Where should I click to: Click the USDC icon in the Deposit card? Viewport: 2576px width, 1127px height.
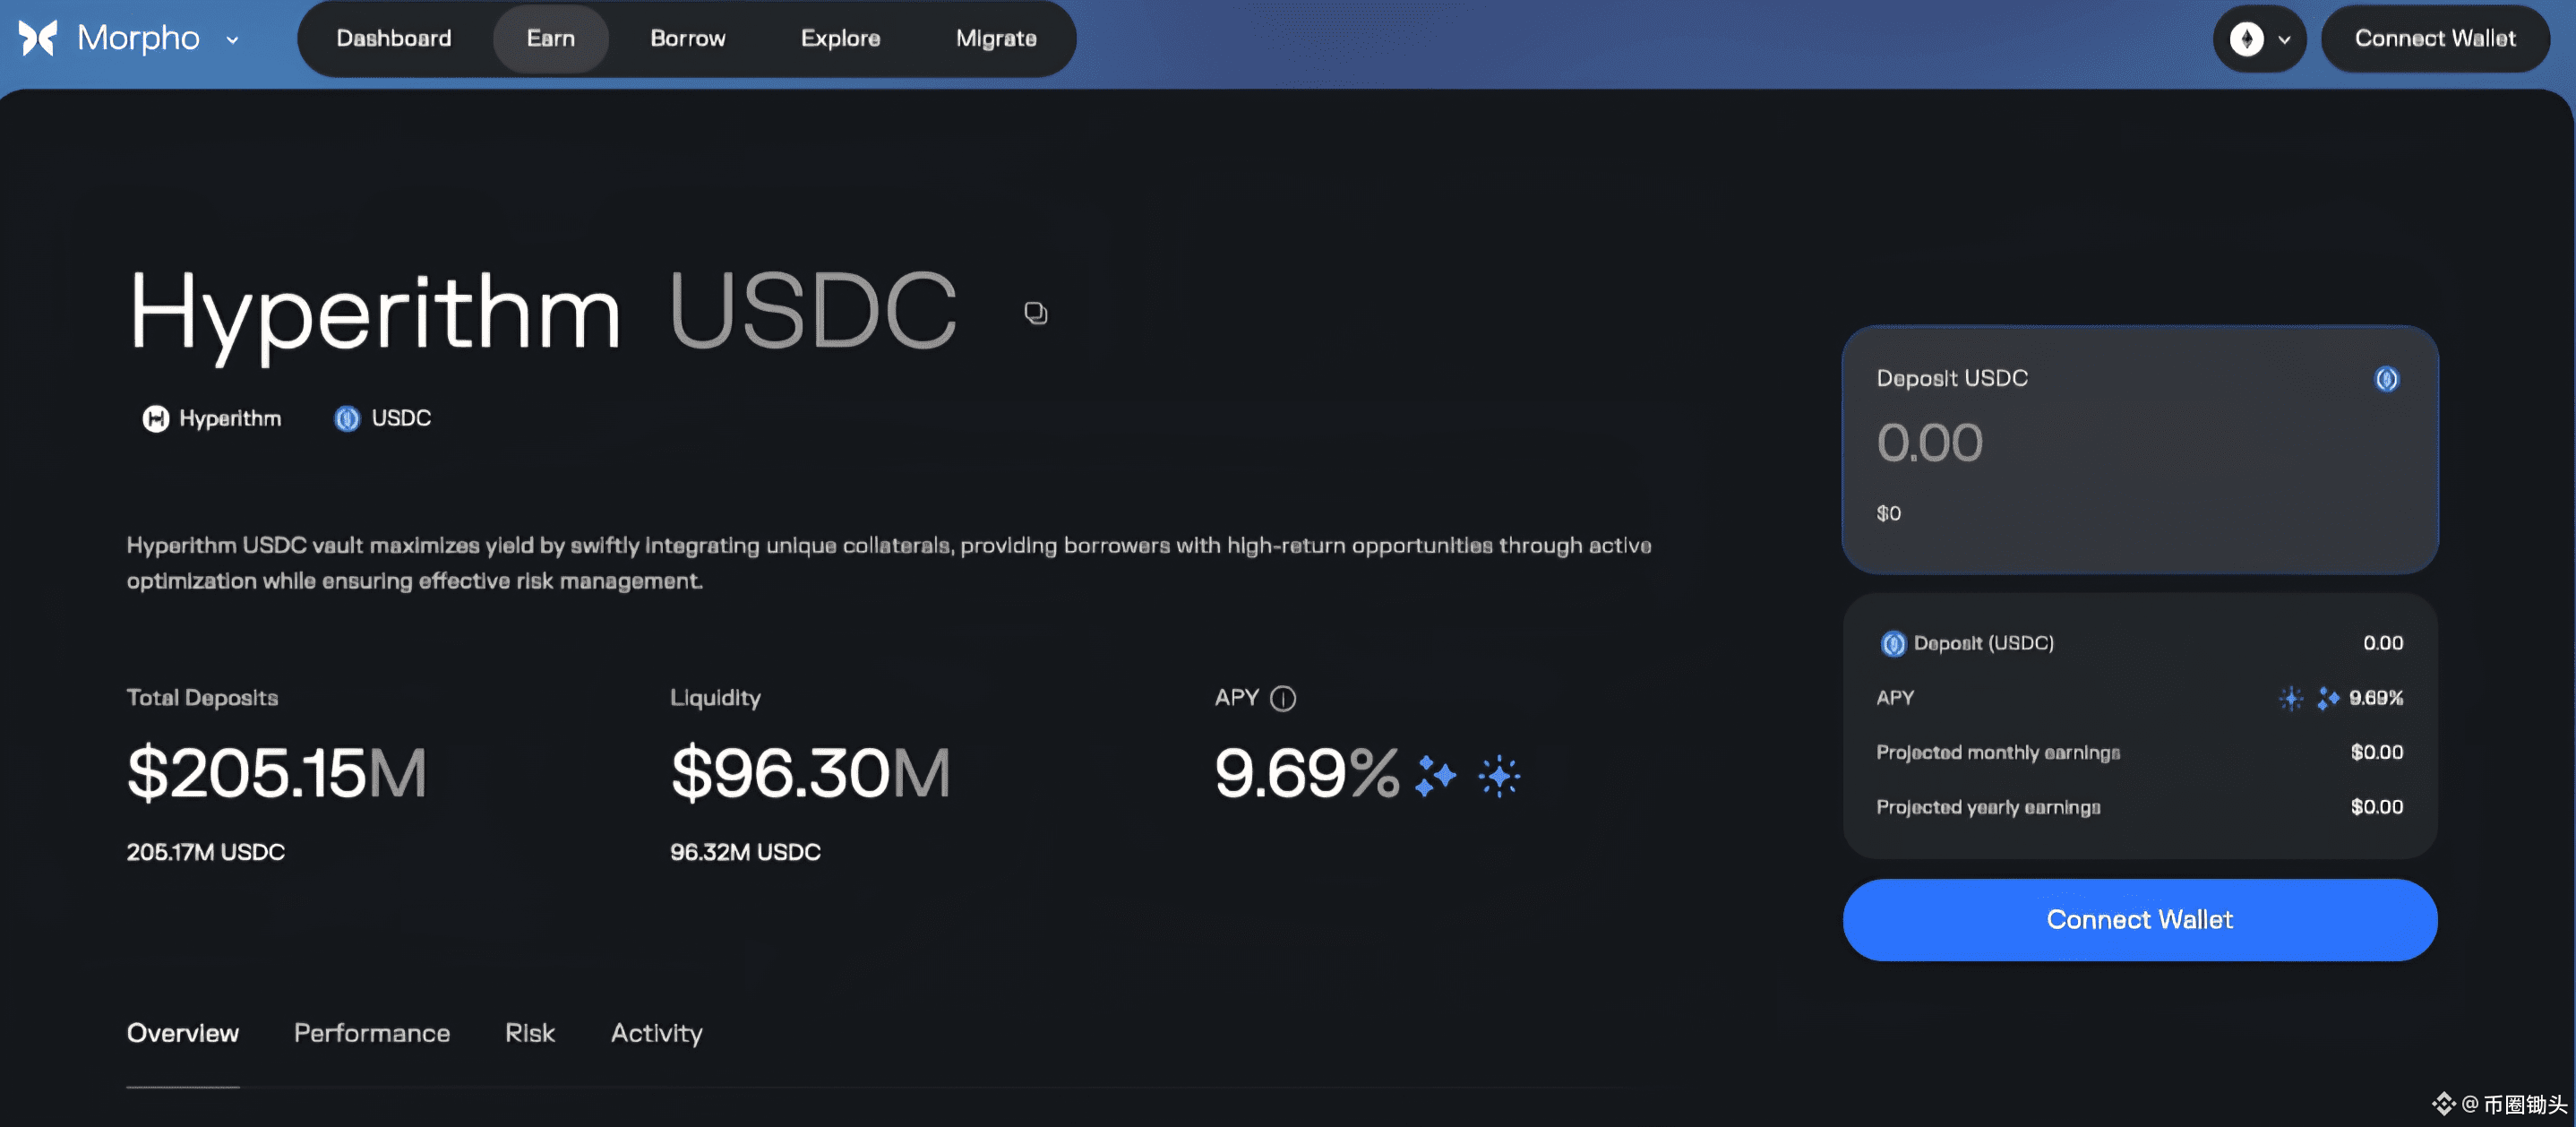(2388, 378)
